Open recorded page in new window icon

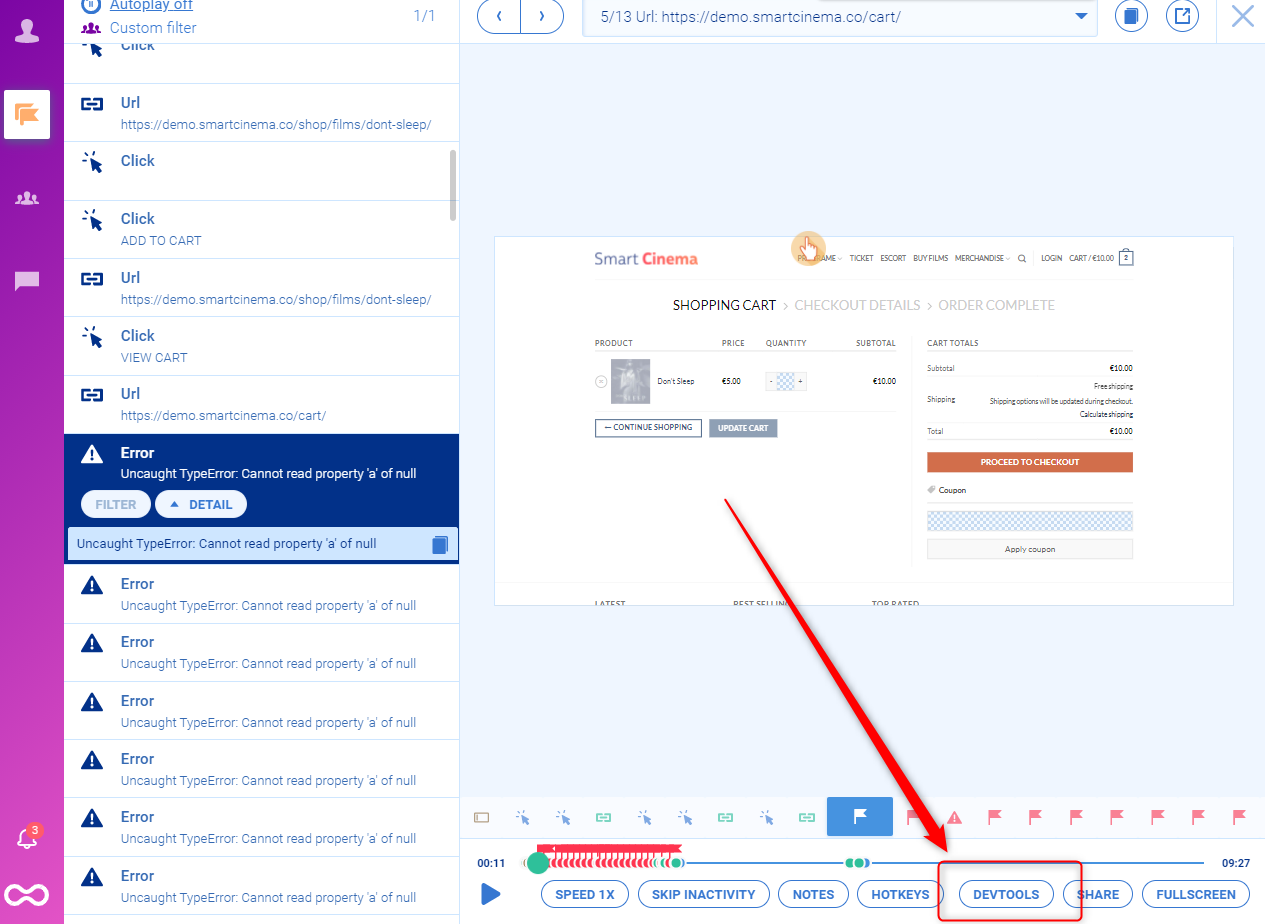point(1183,16)
